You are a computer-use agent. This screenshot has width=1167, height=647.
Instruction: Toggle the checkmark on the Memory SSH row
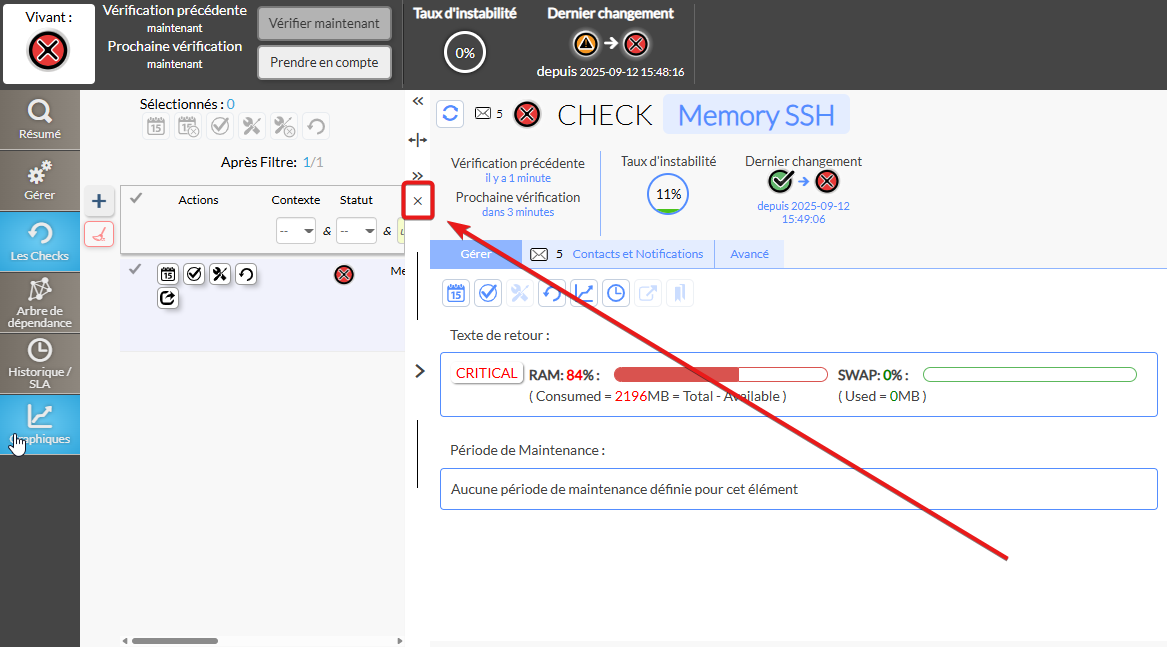coord(136,269)
